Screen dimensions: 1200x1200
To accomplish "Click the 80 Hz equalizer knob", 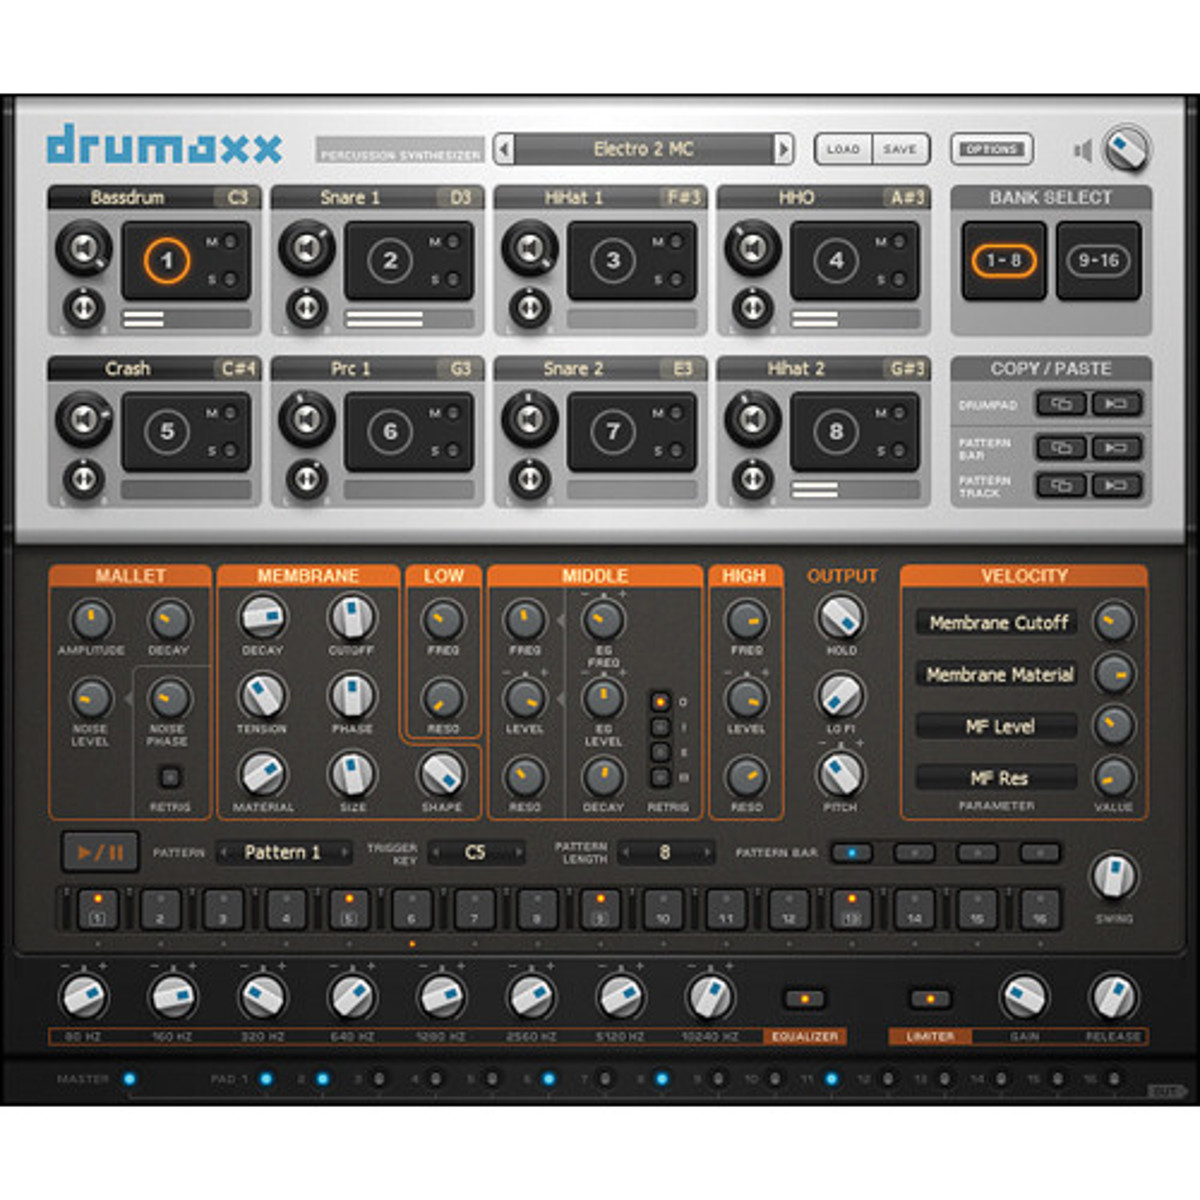I will [82, 997].
